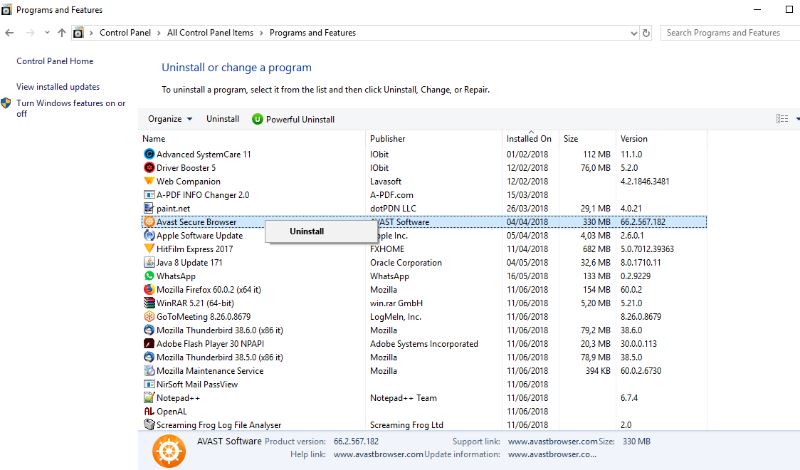This screenshot has height=470, width=800.
Task: Open the view options icon
Action: click(x=782, y=119)
